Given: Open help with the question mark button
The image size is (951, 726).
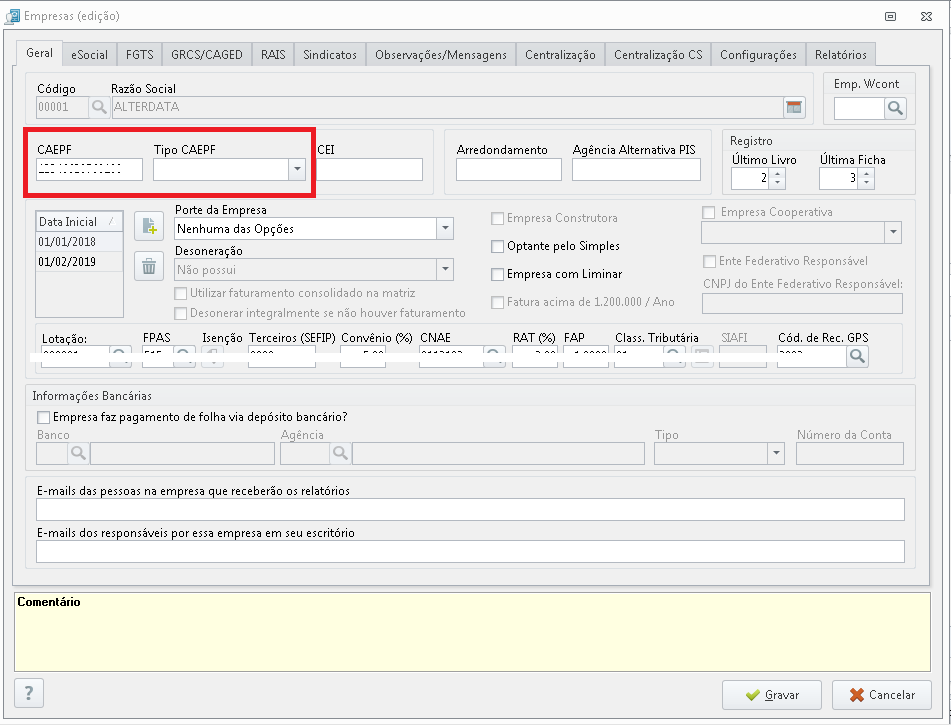Looking at the screenshot, I should [29, 693].
